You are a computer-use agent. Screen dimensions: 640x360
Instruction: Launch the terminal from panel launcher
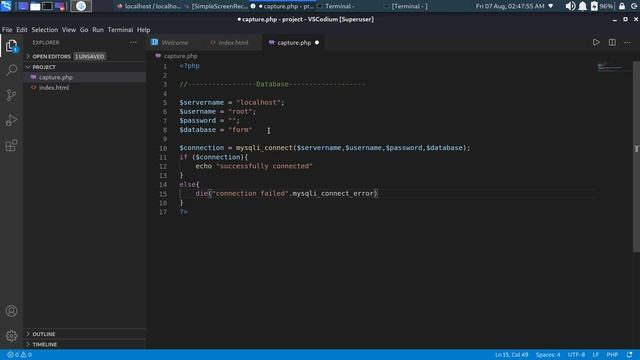[47, 6]
